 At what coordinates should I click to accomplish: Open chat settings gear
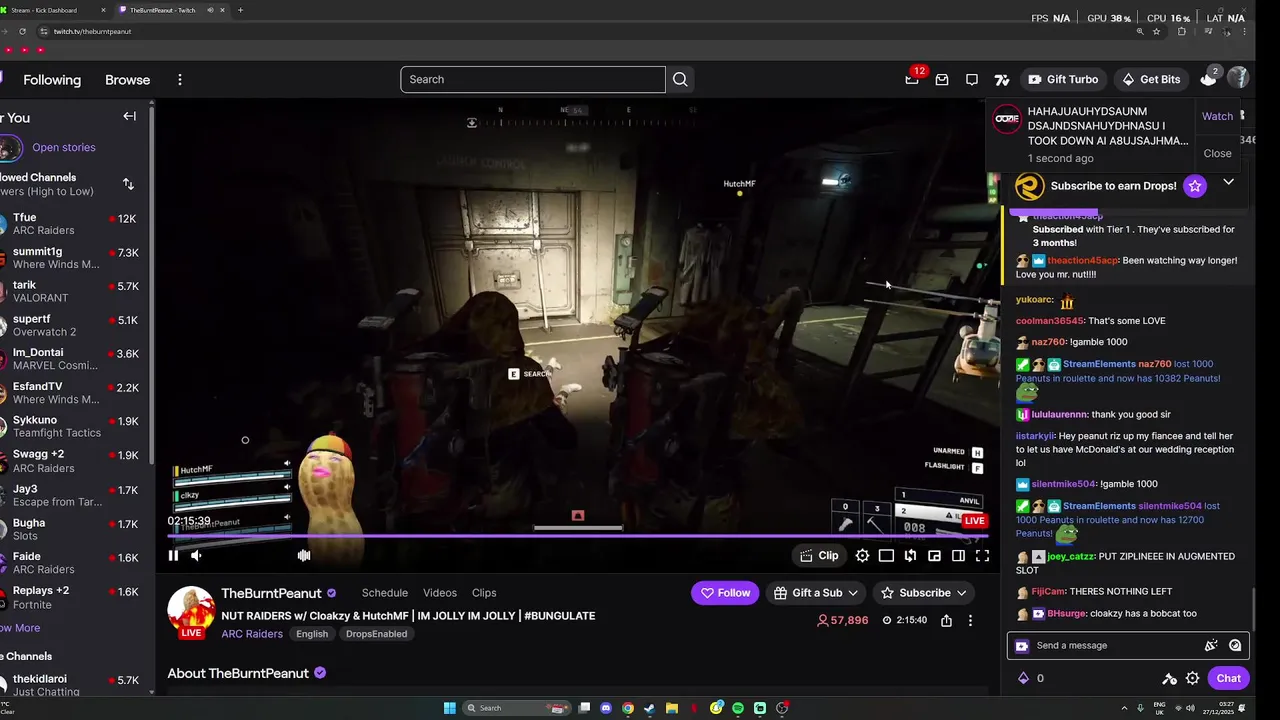pyautogui.click(x=1192, y=678)
